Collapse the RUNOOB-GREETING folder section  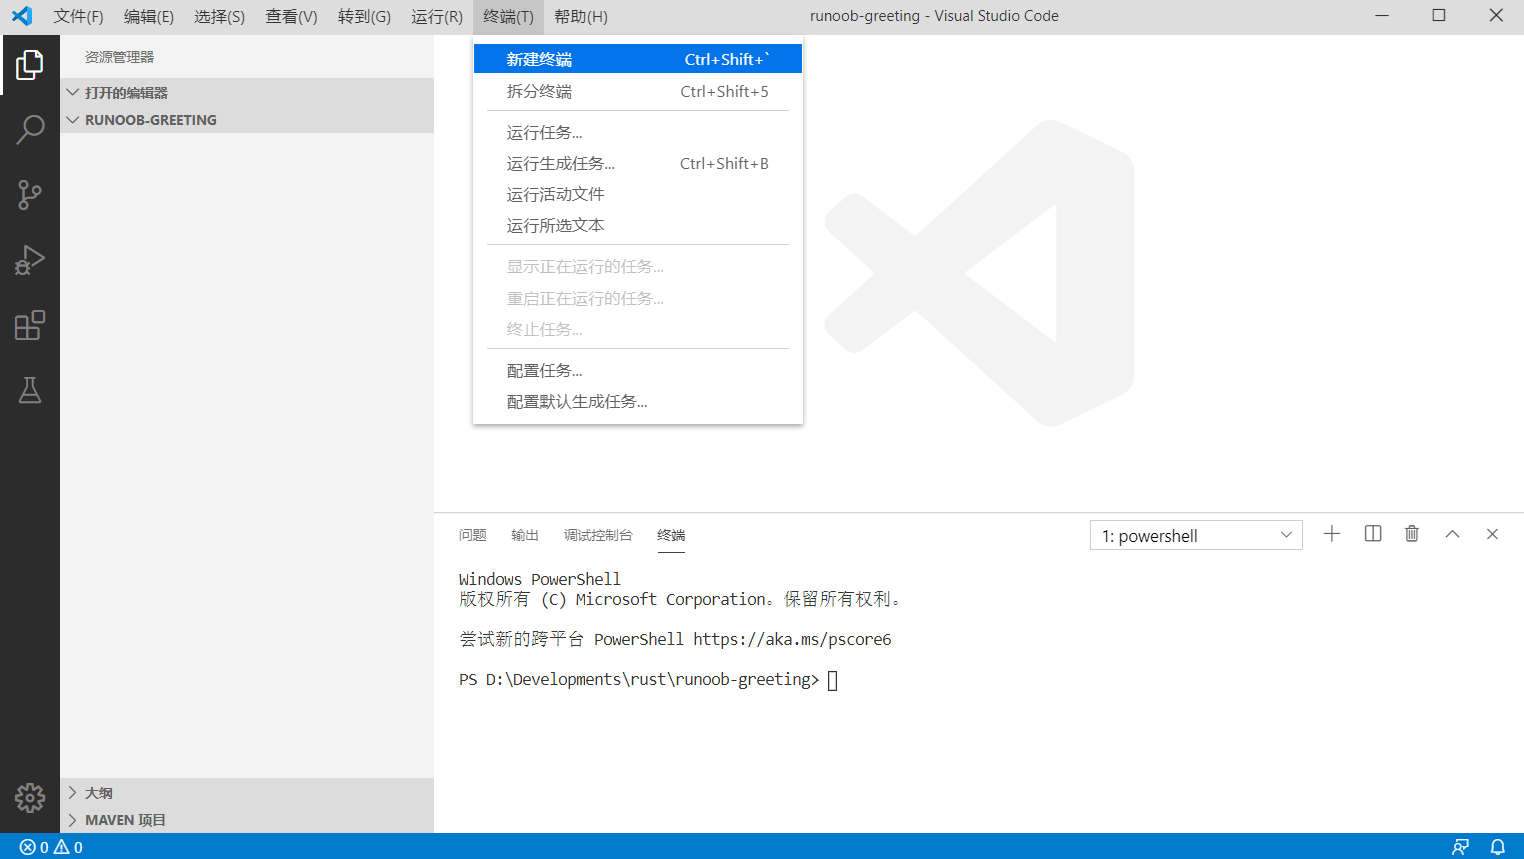tap(150, 120)
